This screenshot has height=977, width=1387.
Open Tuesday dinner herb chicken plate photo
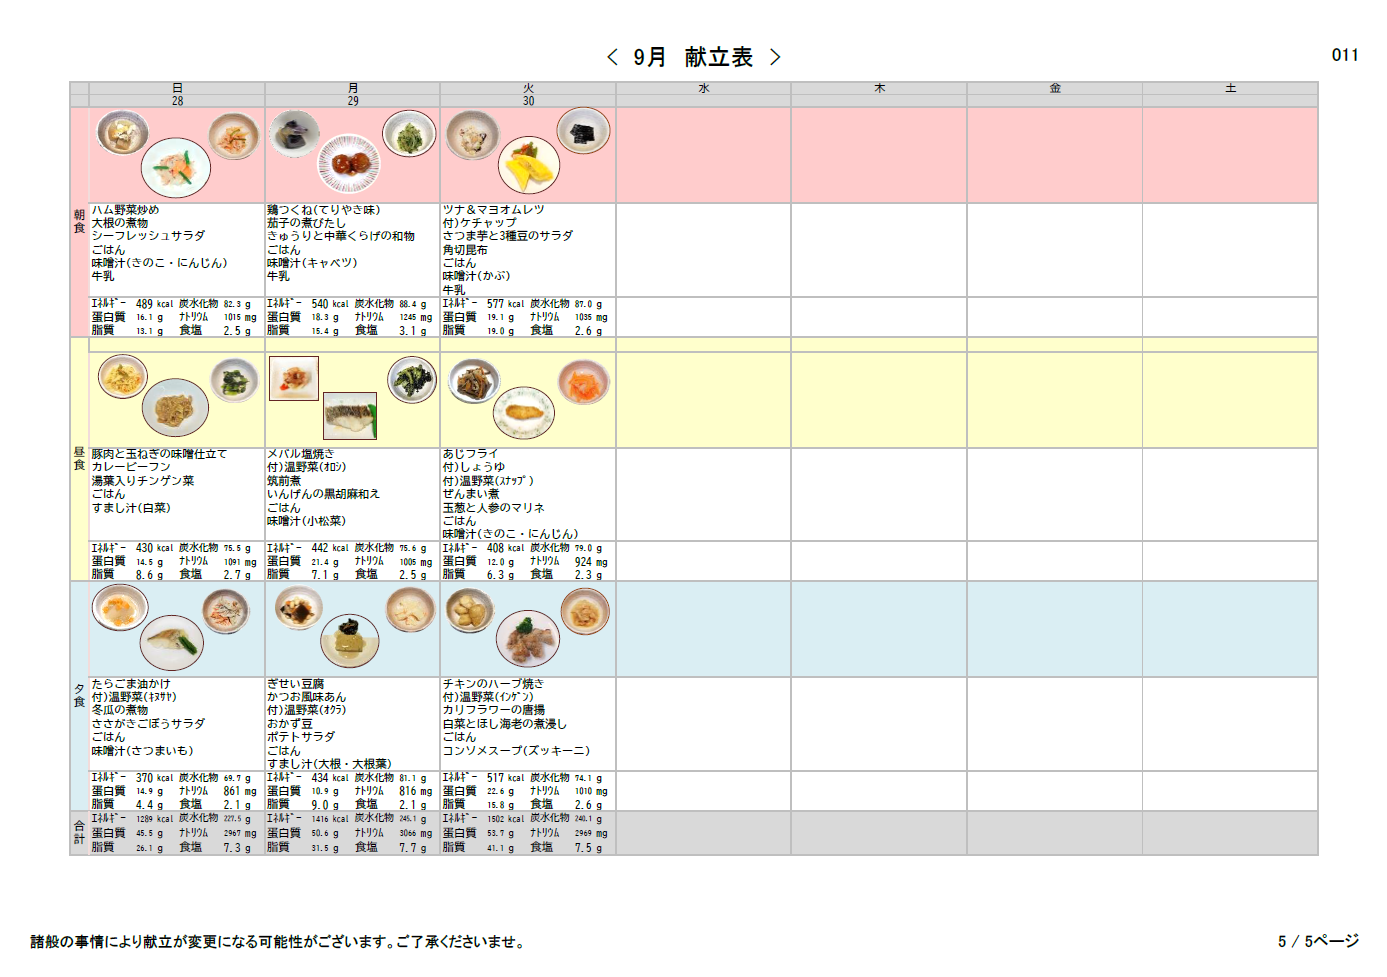(530, 640)
